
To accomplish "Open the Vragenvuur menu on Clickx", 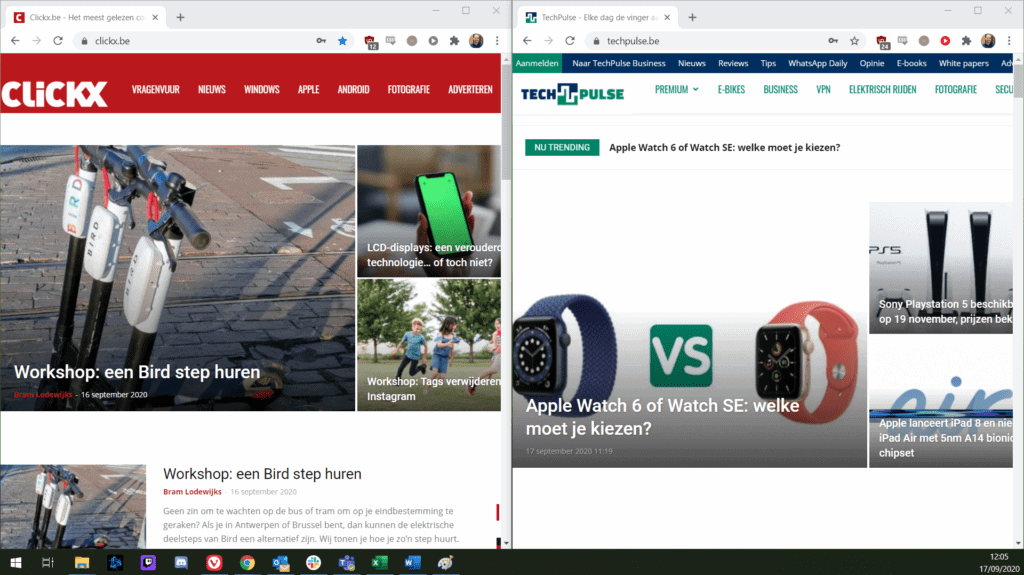I will [x=155, y=90].
